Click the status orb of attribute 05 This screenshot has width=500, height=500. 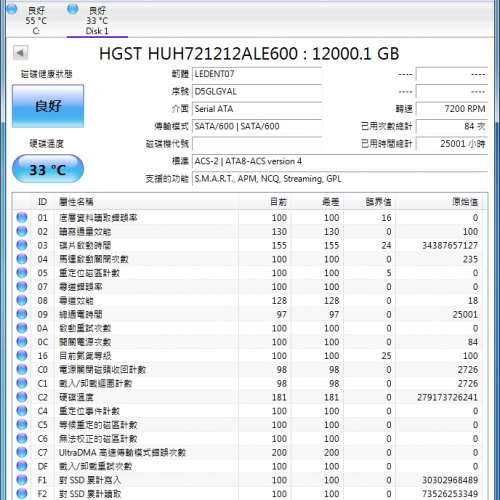[x=22, y=273]
